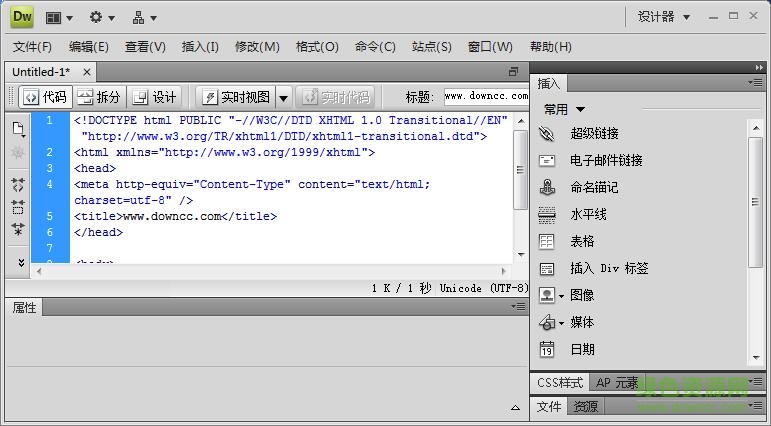
Task: Click the Insert panel vertical scrollbar thumb
Action: point(755,202)
